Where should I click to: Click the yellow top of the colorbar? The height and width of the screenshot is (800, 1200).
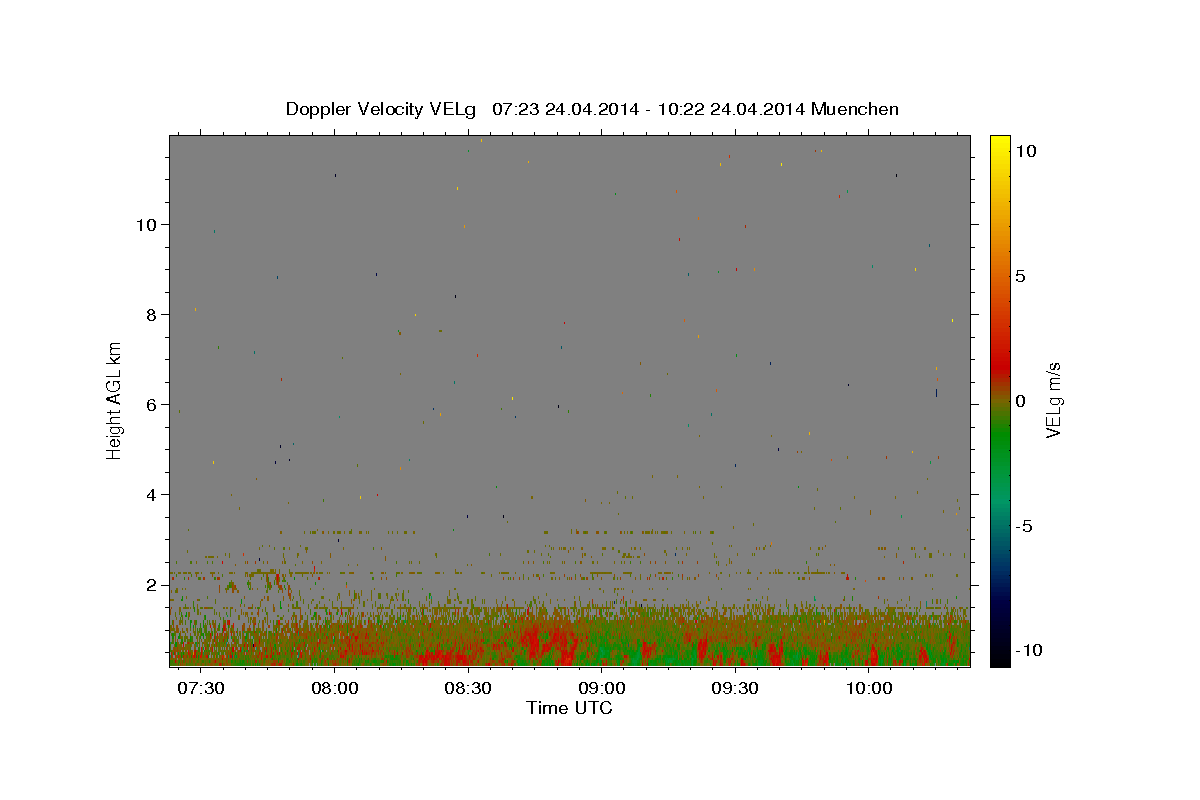pos(1000,145)
